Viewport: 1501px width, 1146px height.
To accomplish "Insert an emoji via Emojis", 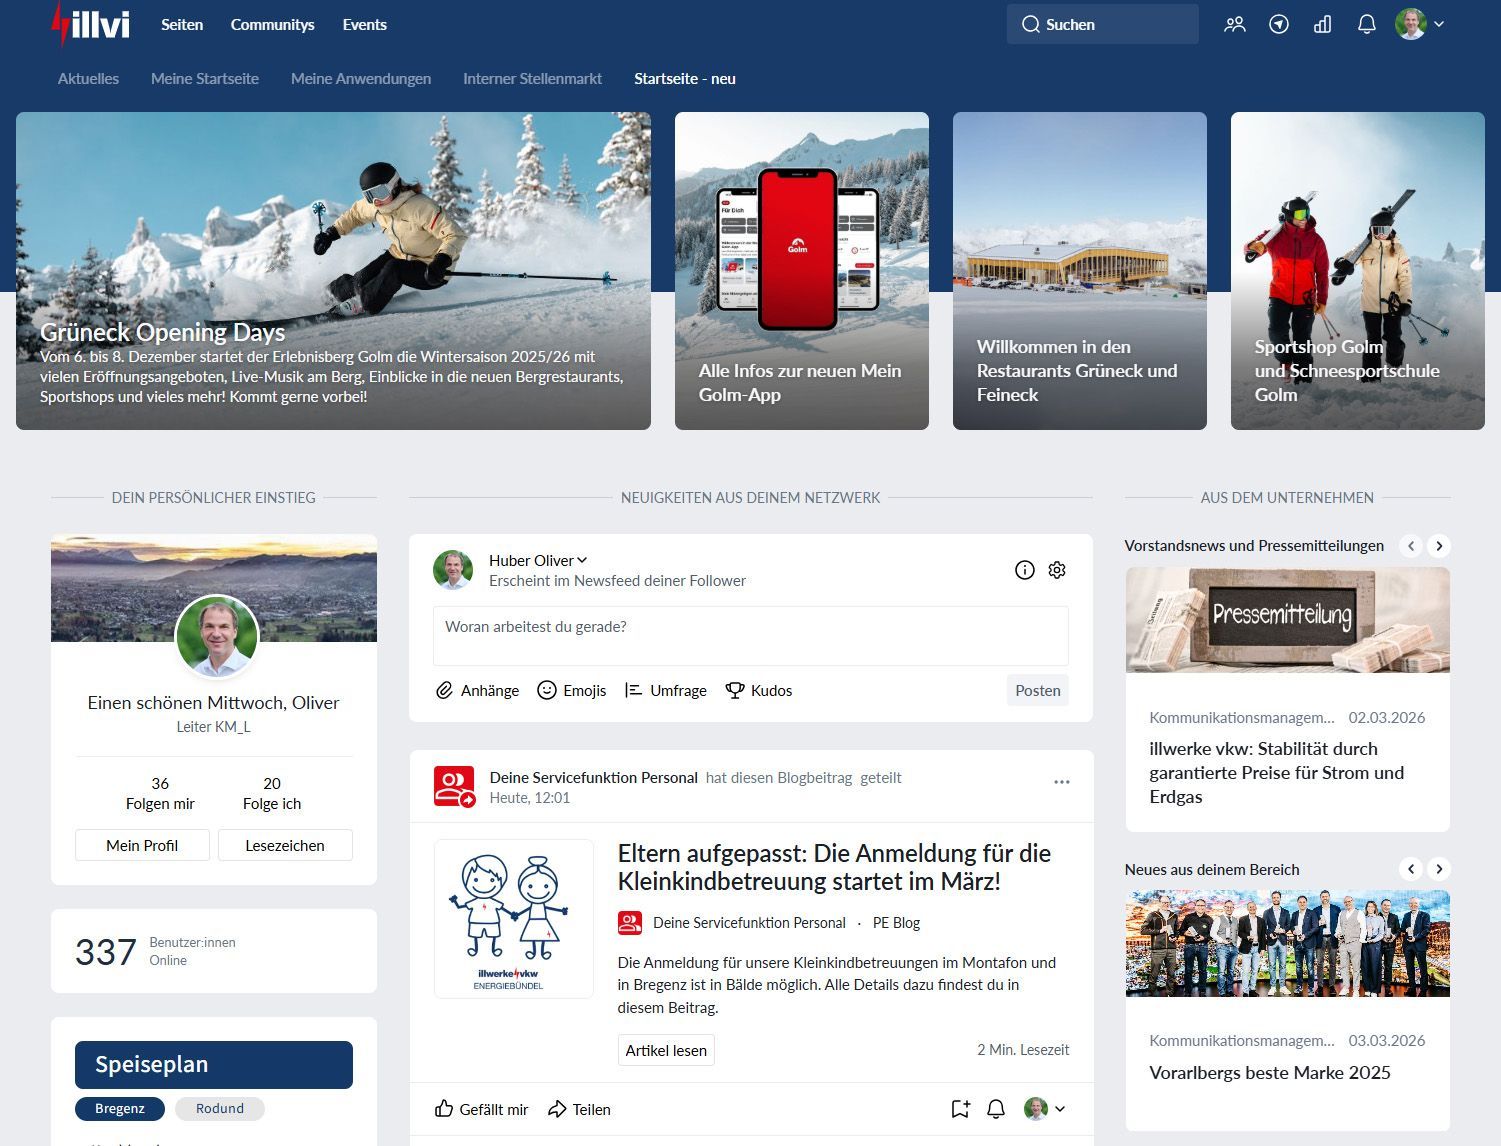I will tap(572, 690).
